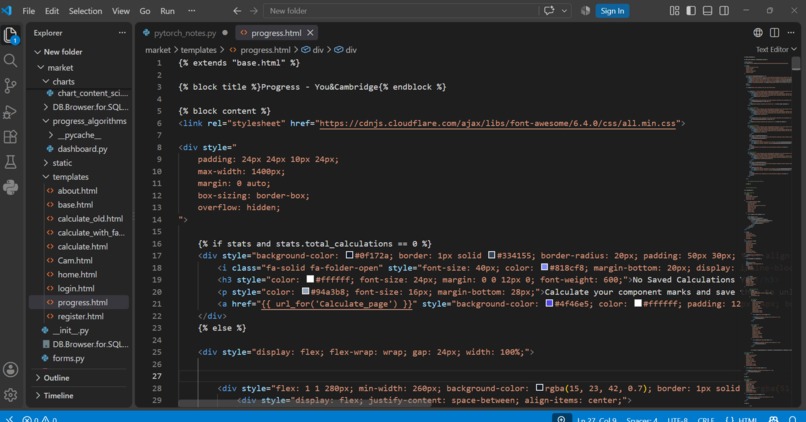Open the Extensions view
This screenshot has height=422, width=806.
click(10, 137)
